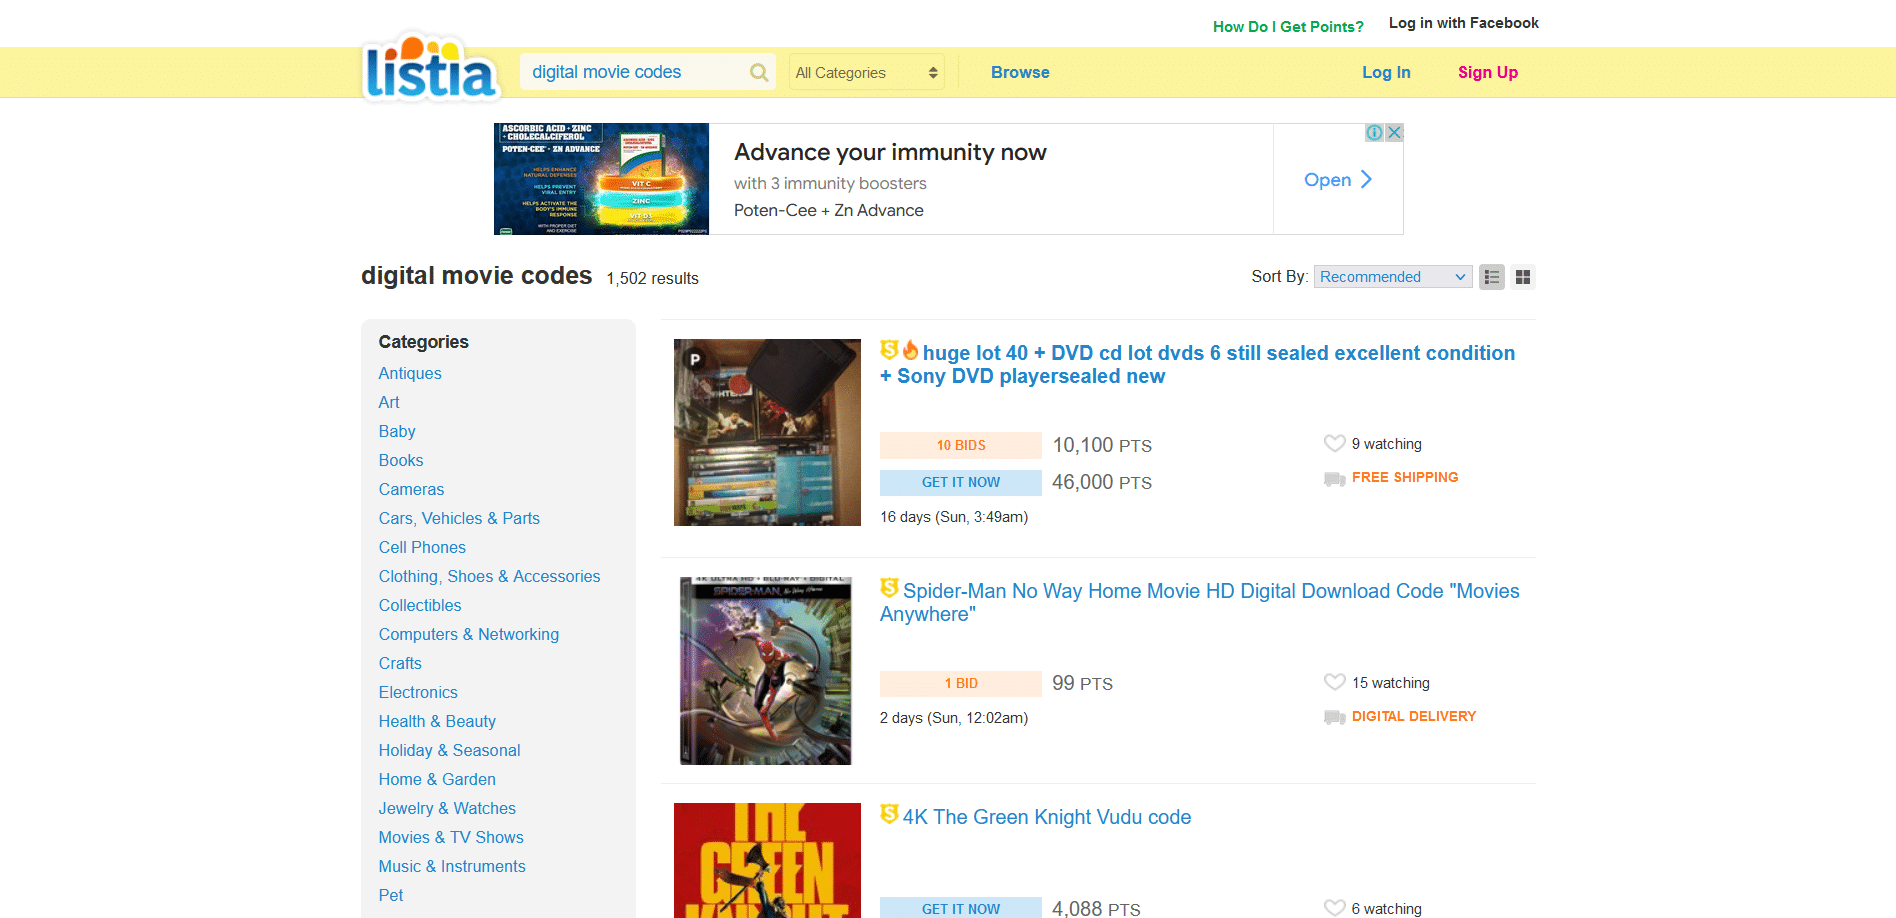
Task: Click FREE SHIPPING label
Action: click(x=1405, y=477)
